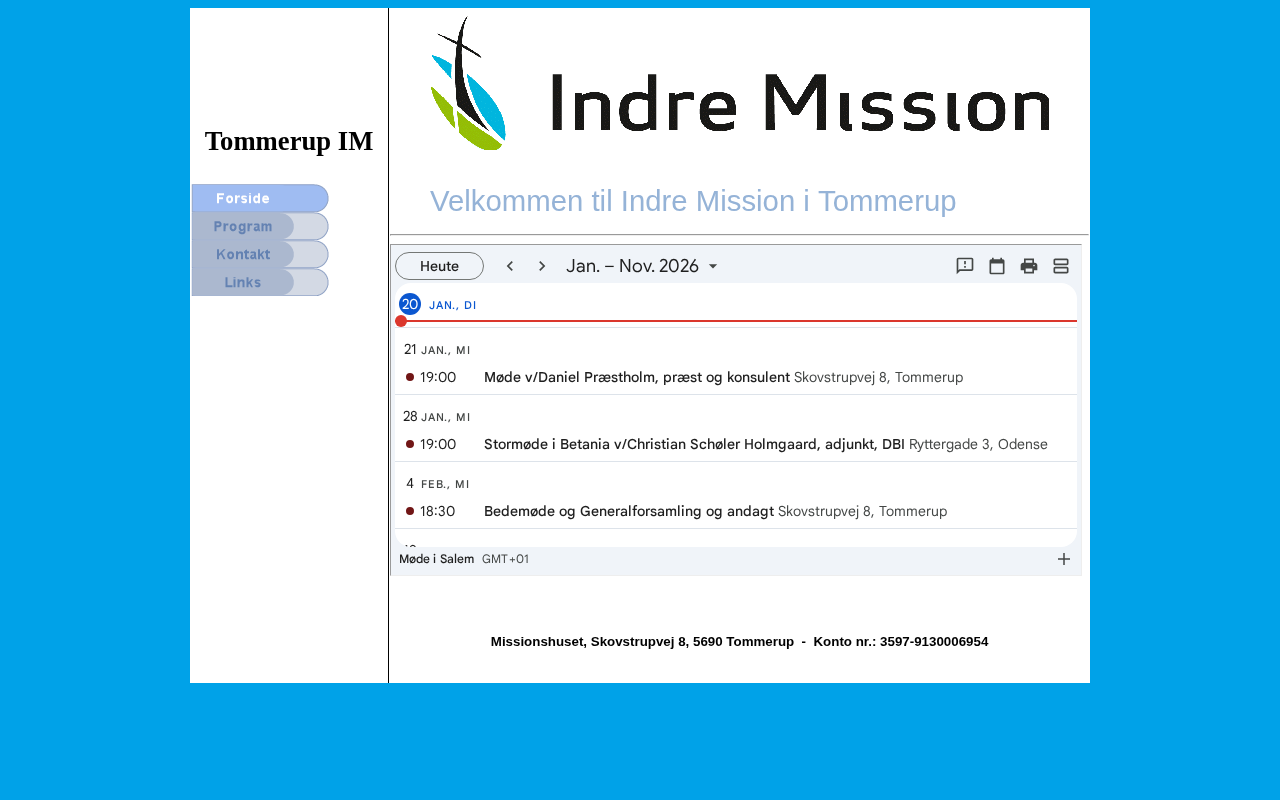This screenshot has height=800, width=1280.
Task: Click the 18:30 time of the Bedemøde event
Action: coord(438,511)
